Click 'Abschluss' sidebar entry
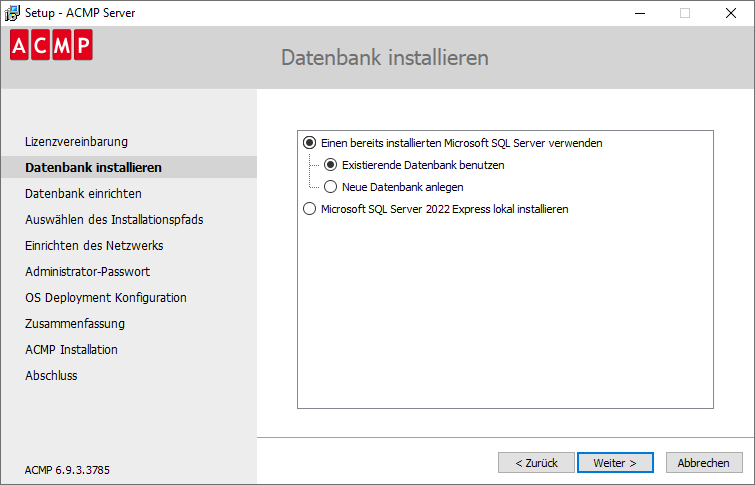Screen dimensions: 755x485 [51, 376]
